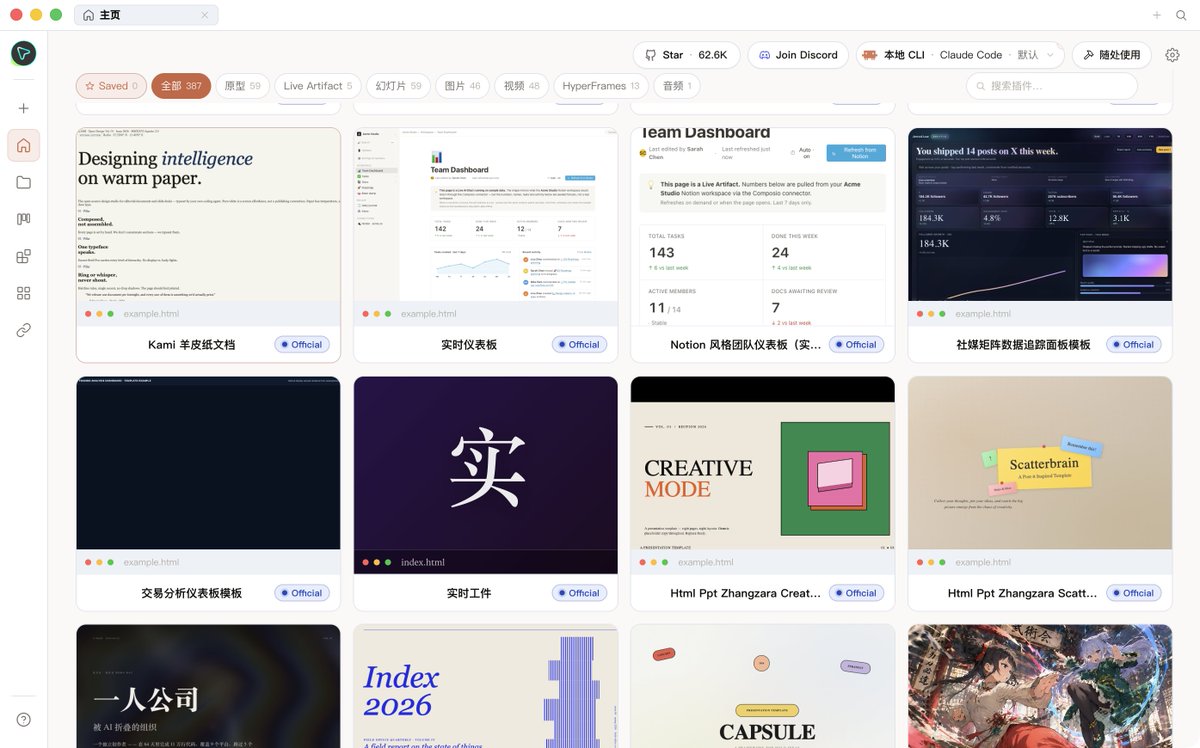The width and height of the screenshot is (1200, 748).
Task: Open the 实时仪表板 Team Dashboard thumbnail
Action: click(486, 214)
